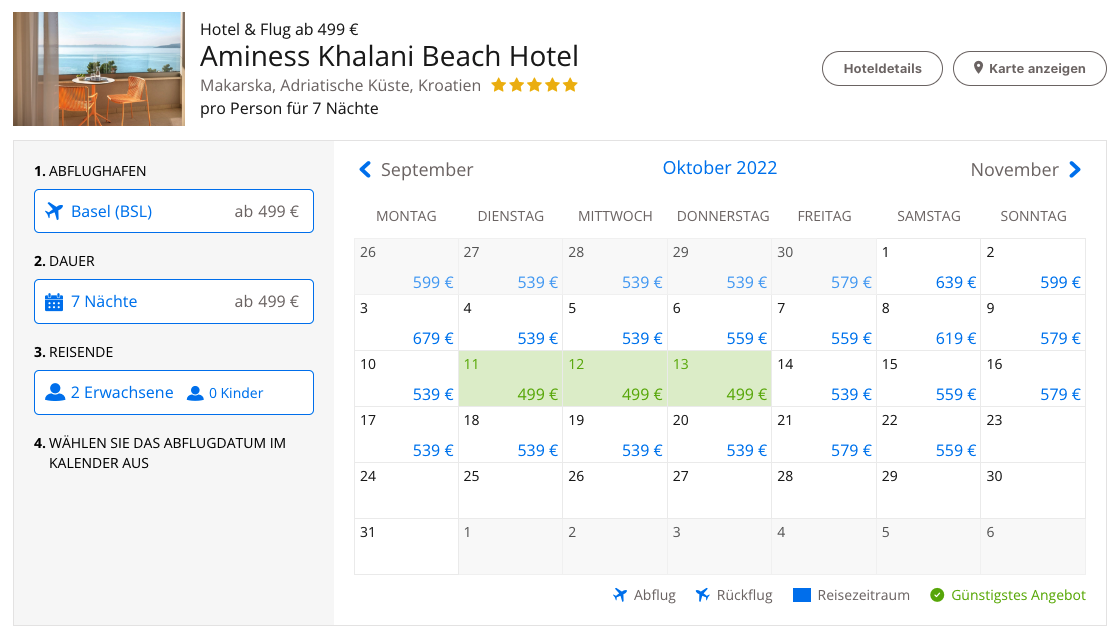Select October 11 for 499 €
This screenshot has height=641, width=1113.
(511, 379)
